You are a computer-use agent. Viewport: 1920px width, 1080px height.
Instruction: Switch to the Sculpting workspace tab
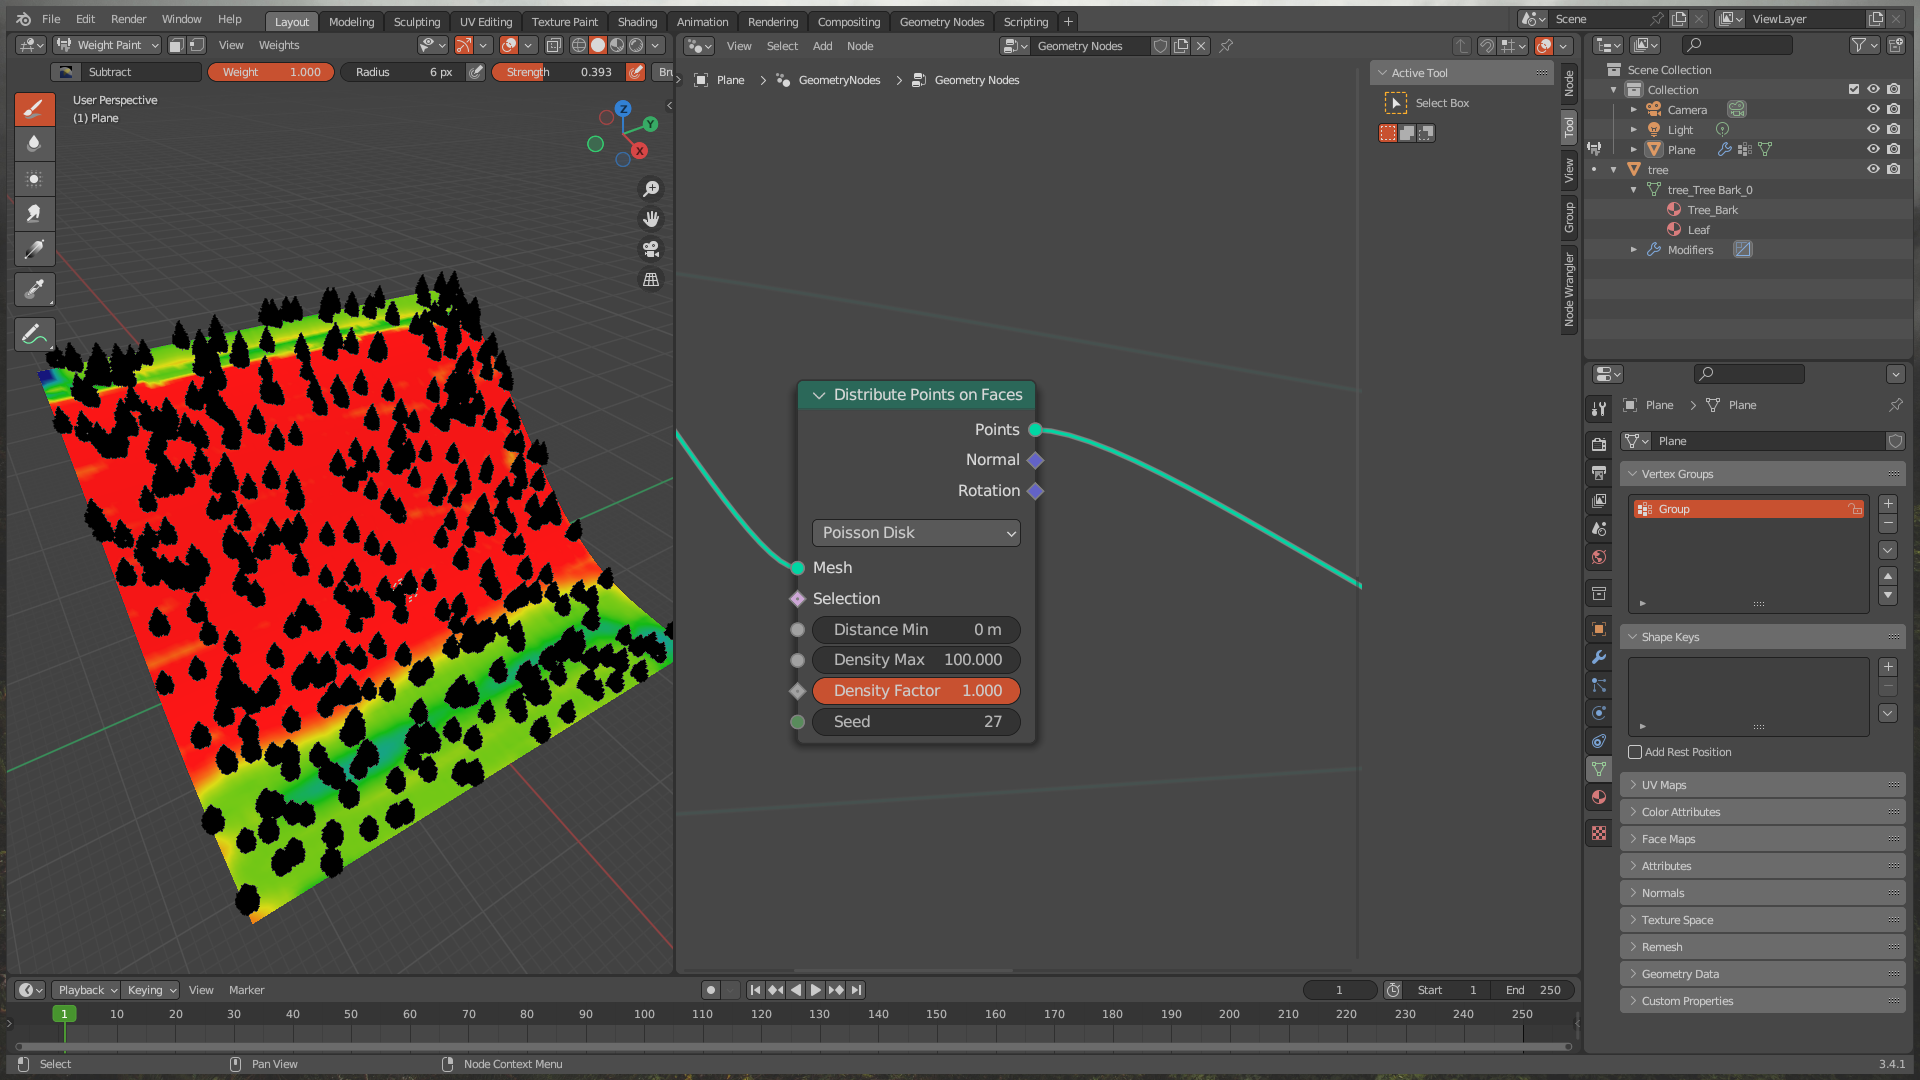click(417, 21)
